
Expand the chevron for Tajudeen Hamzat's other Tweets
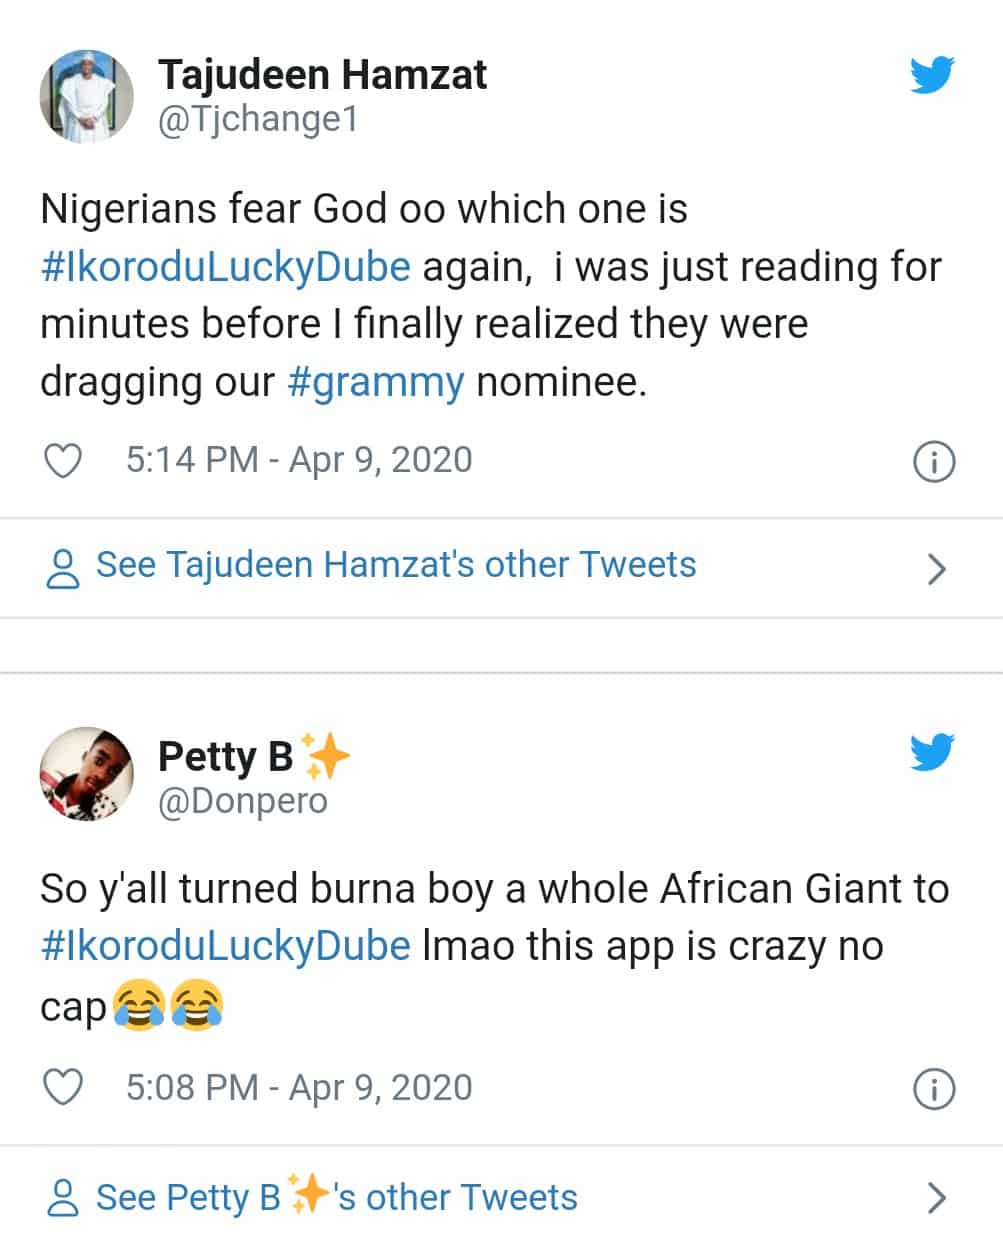point(936,568)
